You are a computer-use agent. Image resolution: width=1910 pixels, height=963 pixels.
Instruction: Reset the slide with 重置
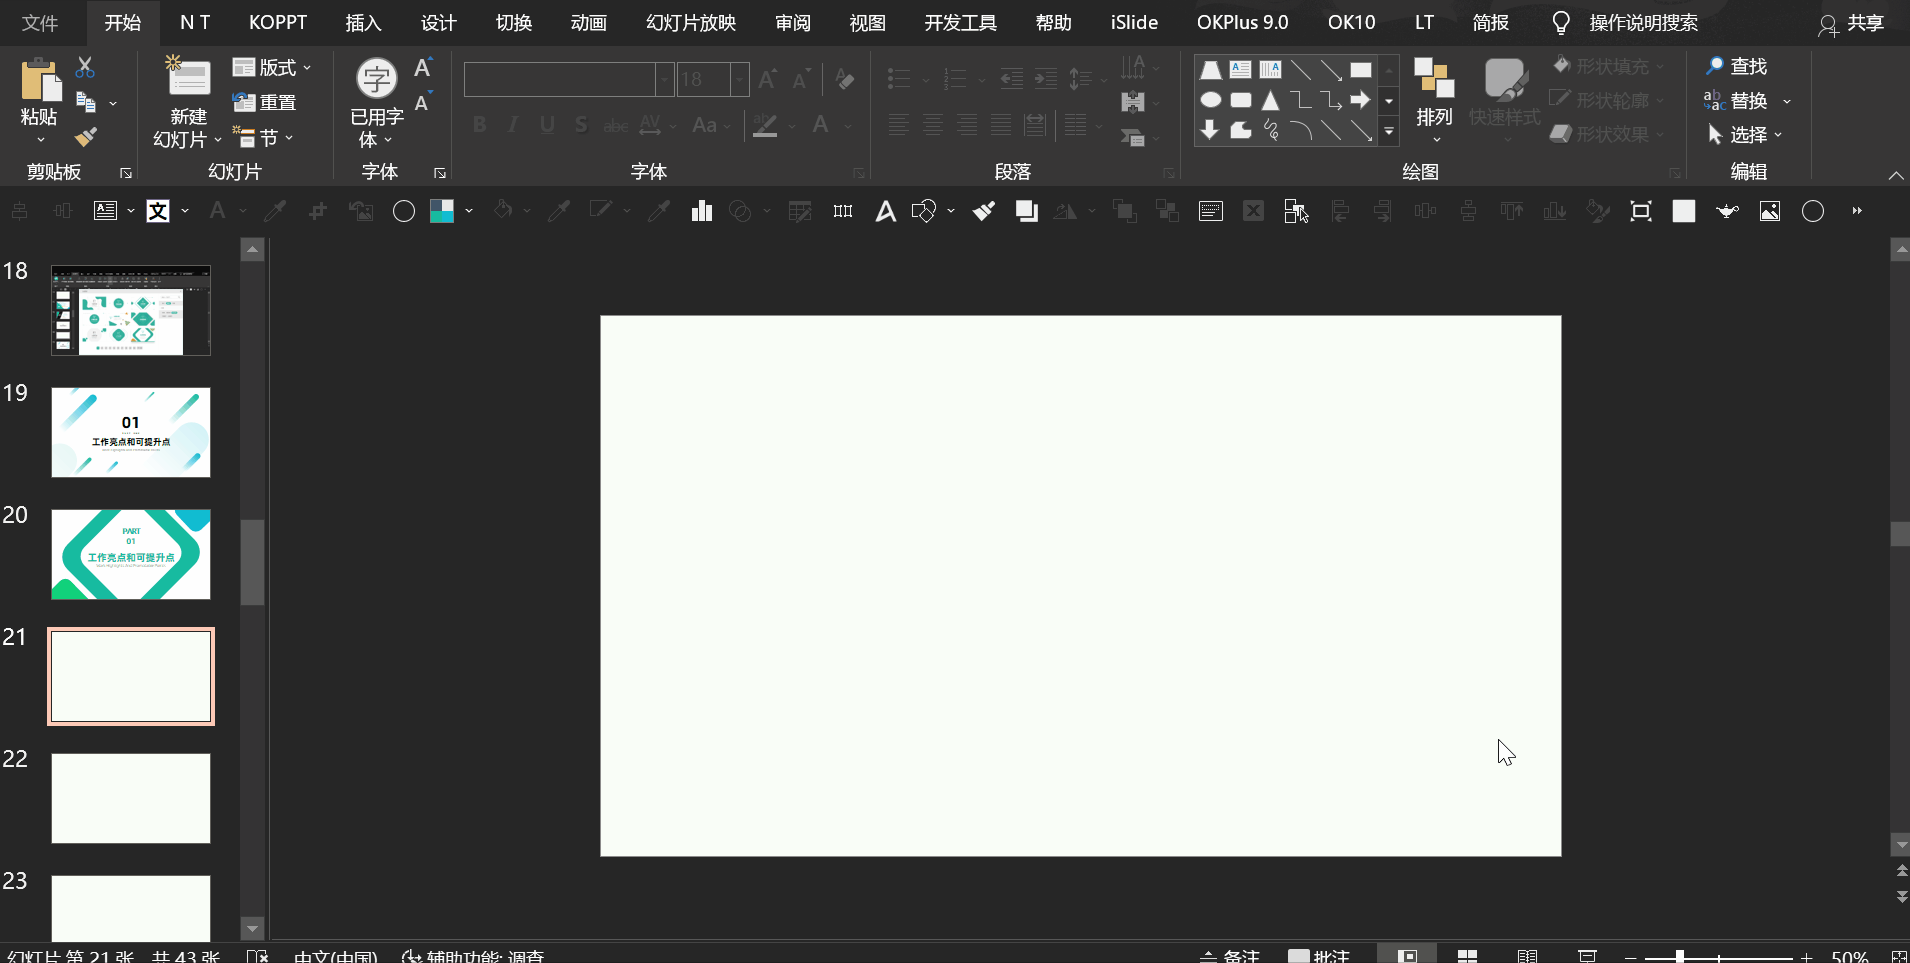[264, 102]
